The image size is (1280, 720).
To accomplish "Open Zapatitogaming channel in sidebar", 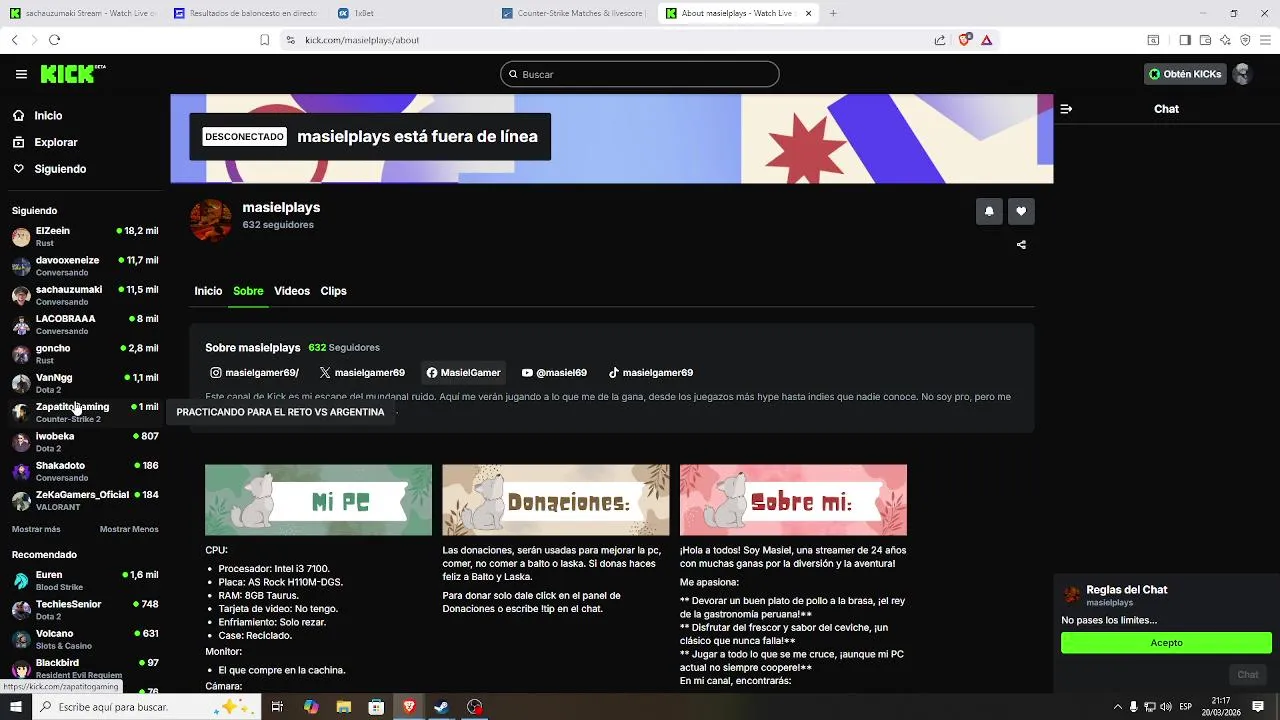I will [x=85, y=412].
